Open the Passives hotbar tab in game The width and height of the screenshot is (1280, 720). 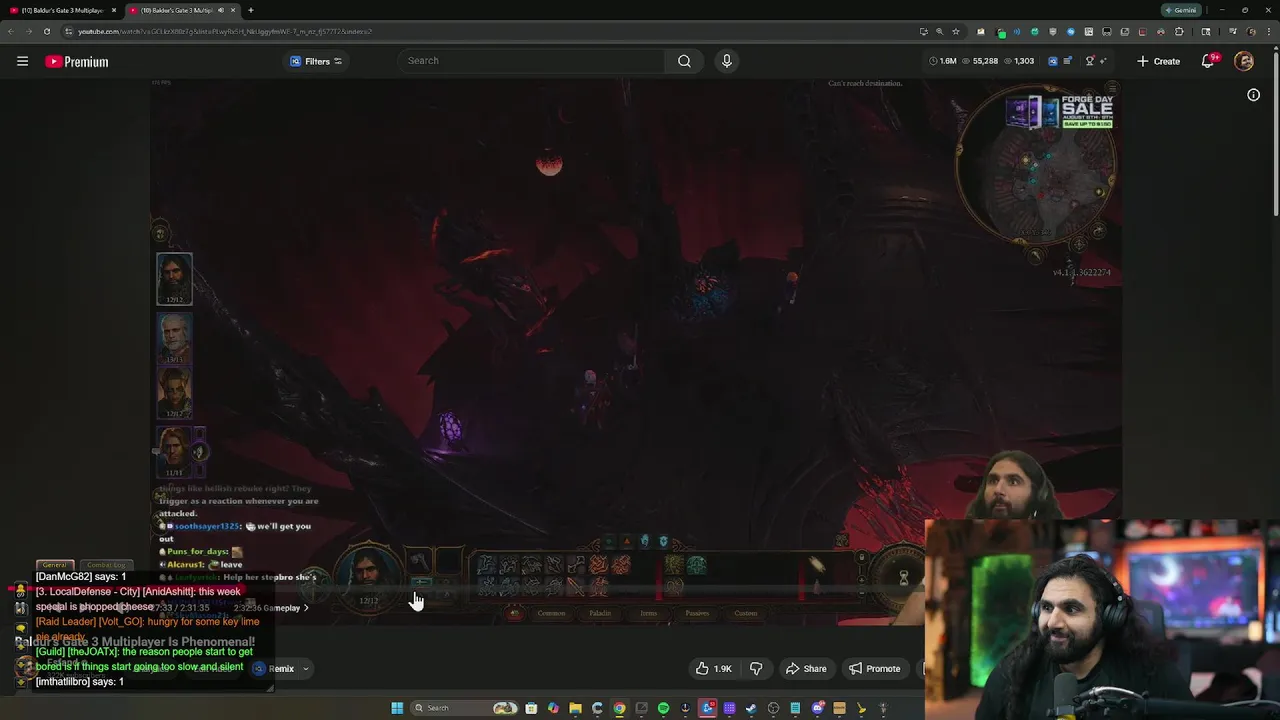(697, 613)
